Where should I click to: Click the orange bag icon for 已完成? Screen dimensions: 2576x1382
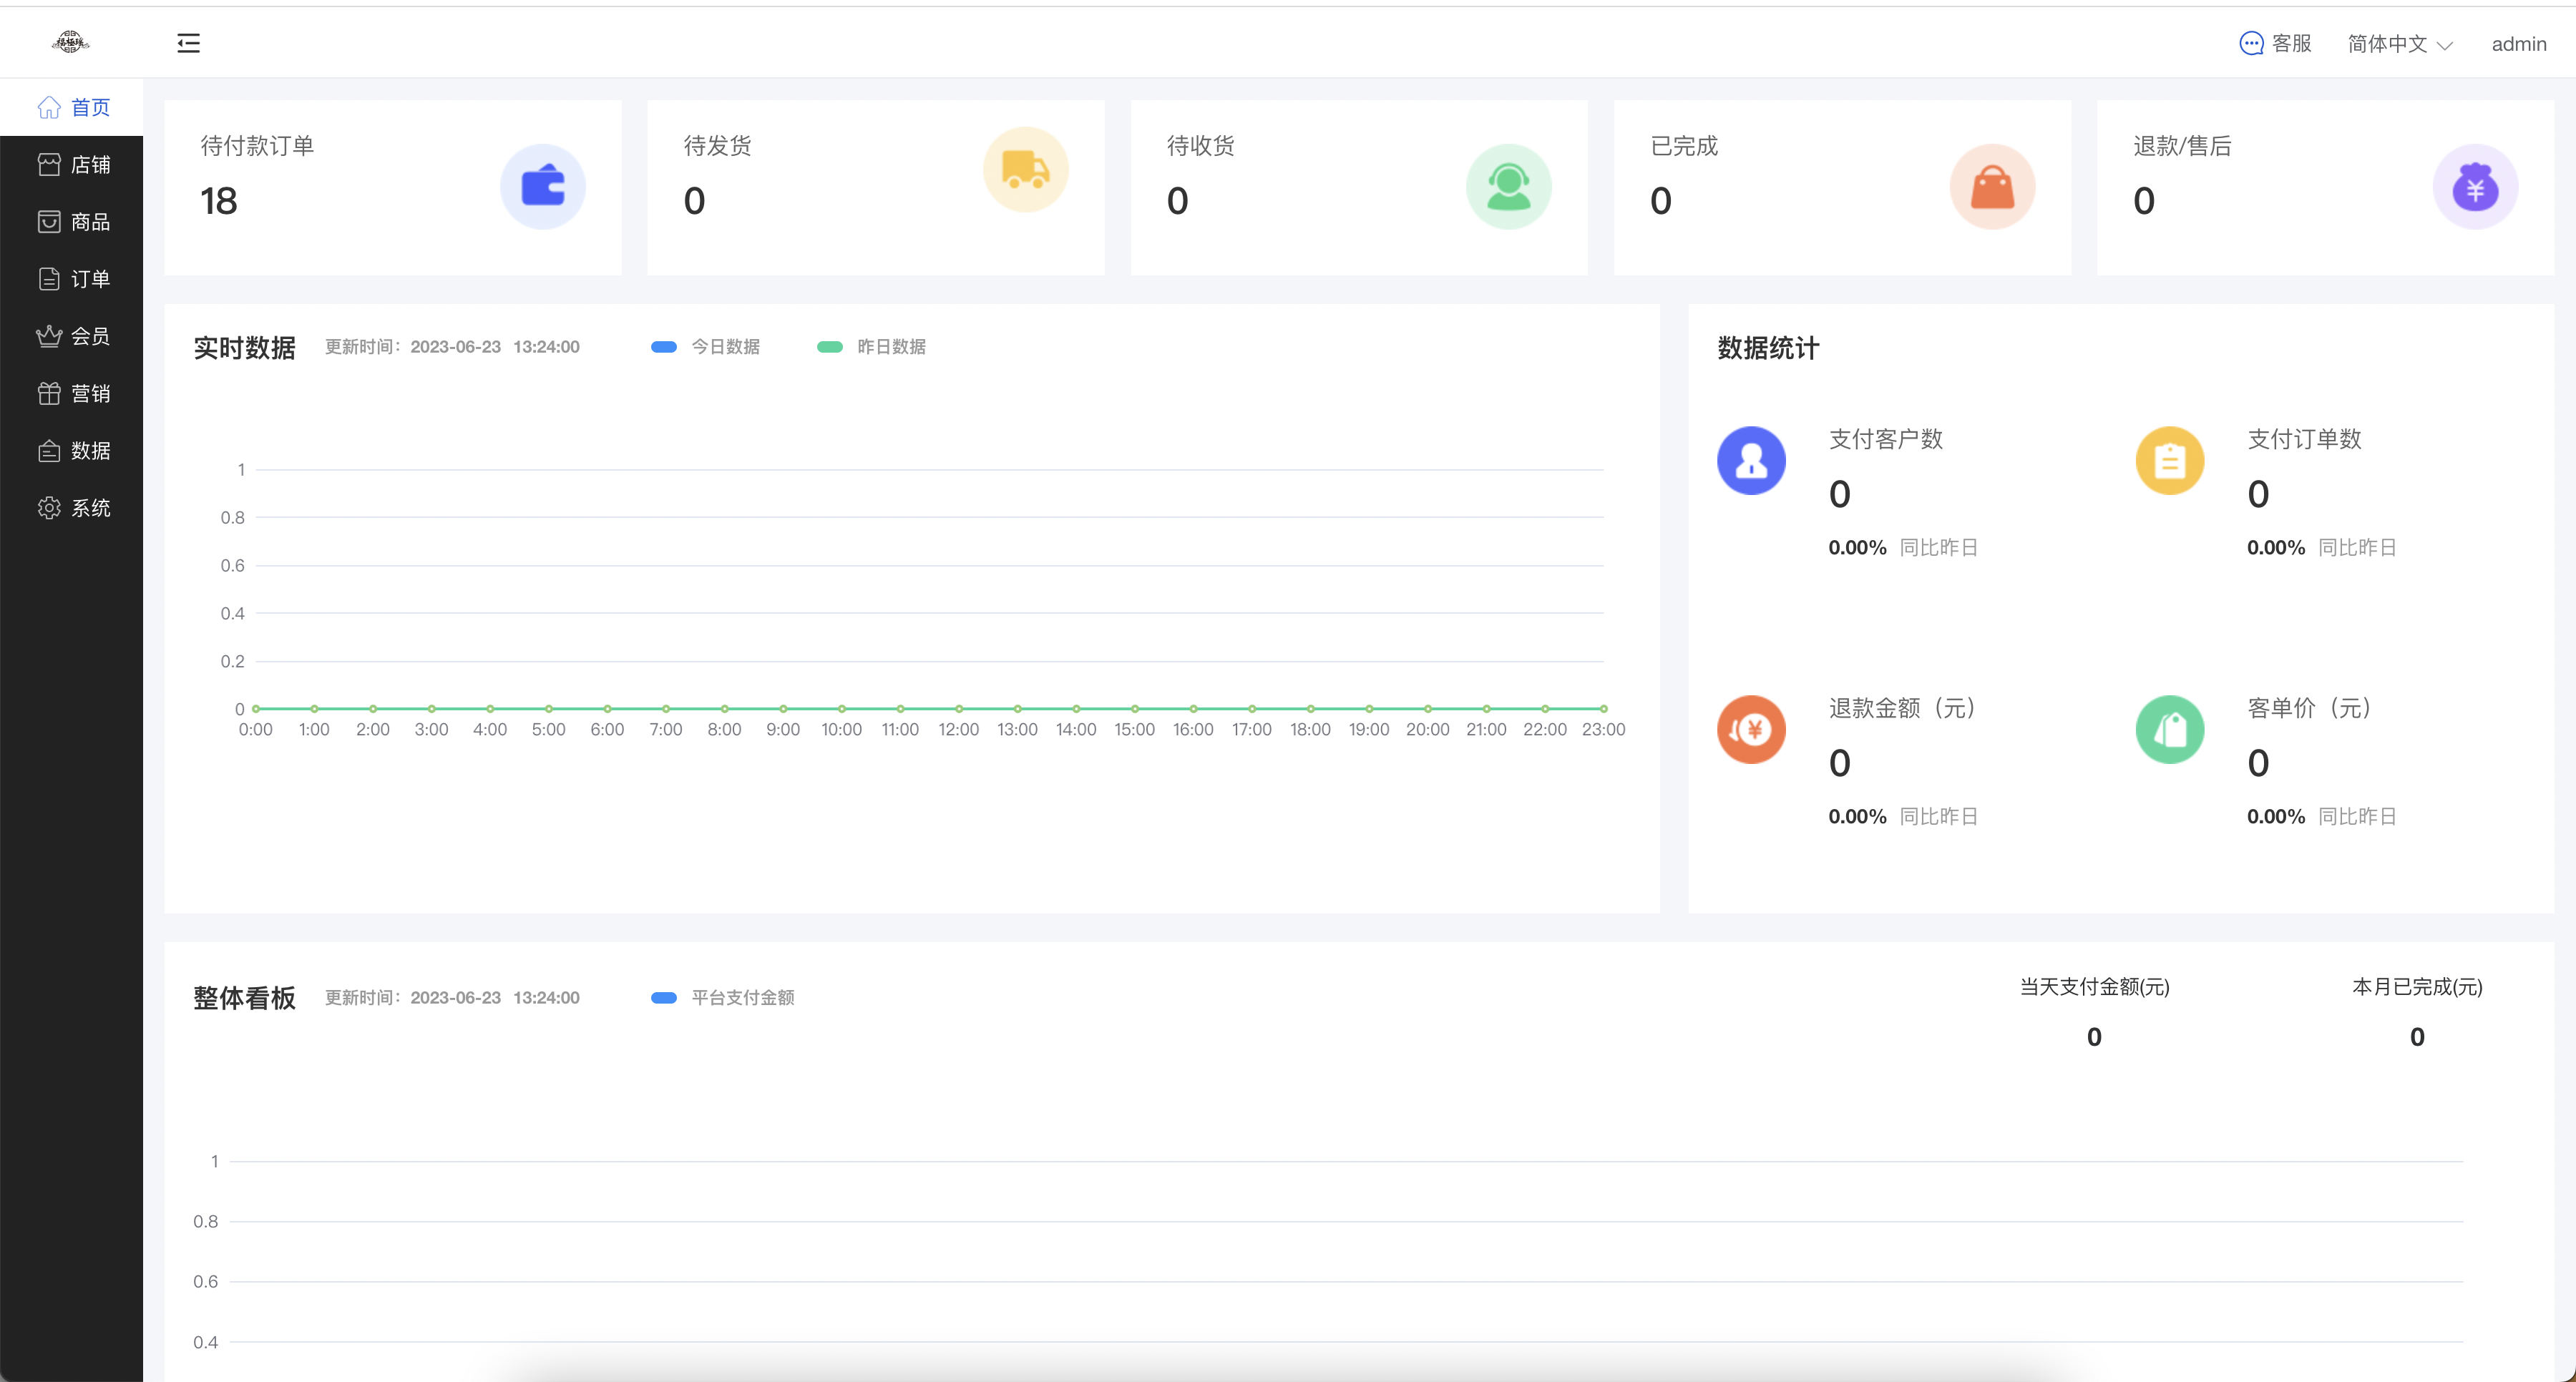coord(1993,187)
